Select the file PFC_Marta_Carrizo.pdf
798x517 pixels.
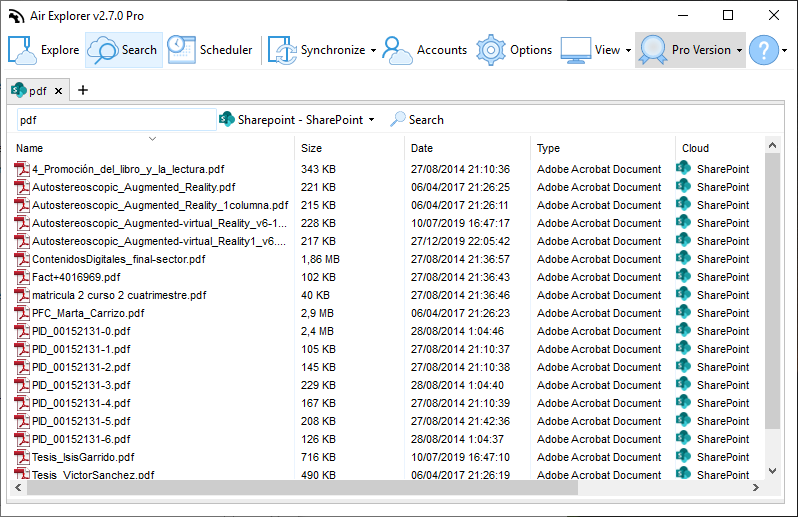pyautogui.click(x=88, y=313)
